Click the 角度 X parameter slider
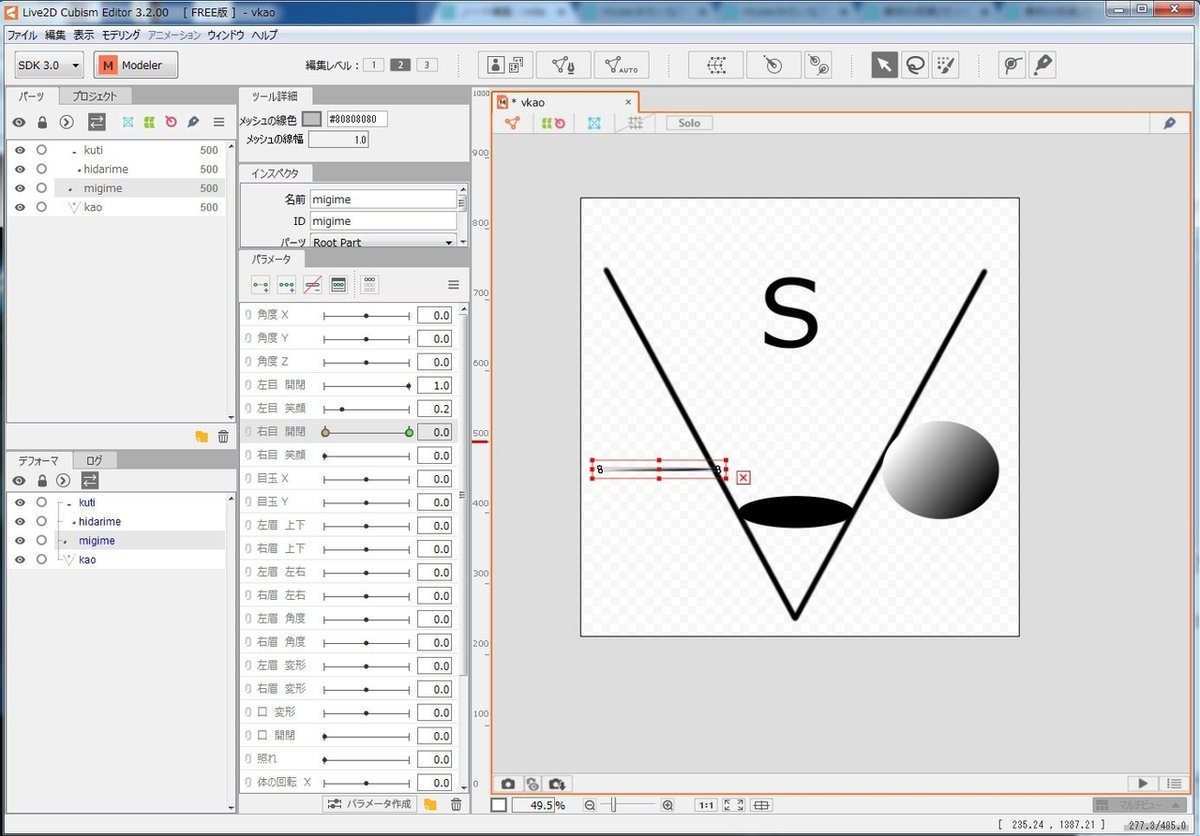Screen dimensions: 1200x836 click(366, 315)
